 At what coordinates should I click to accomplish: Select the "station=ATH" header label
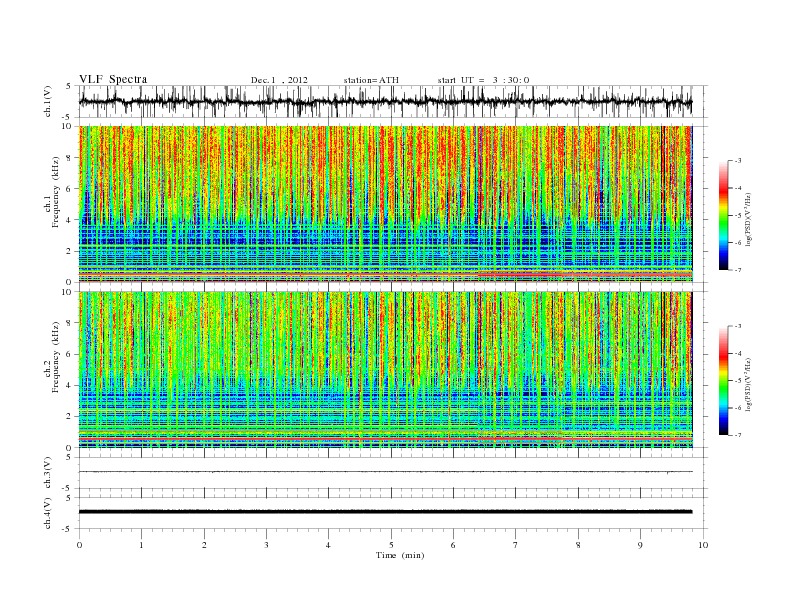(371, 80)
